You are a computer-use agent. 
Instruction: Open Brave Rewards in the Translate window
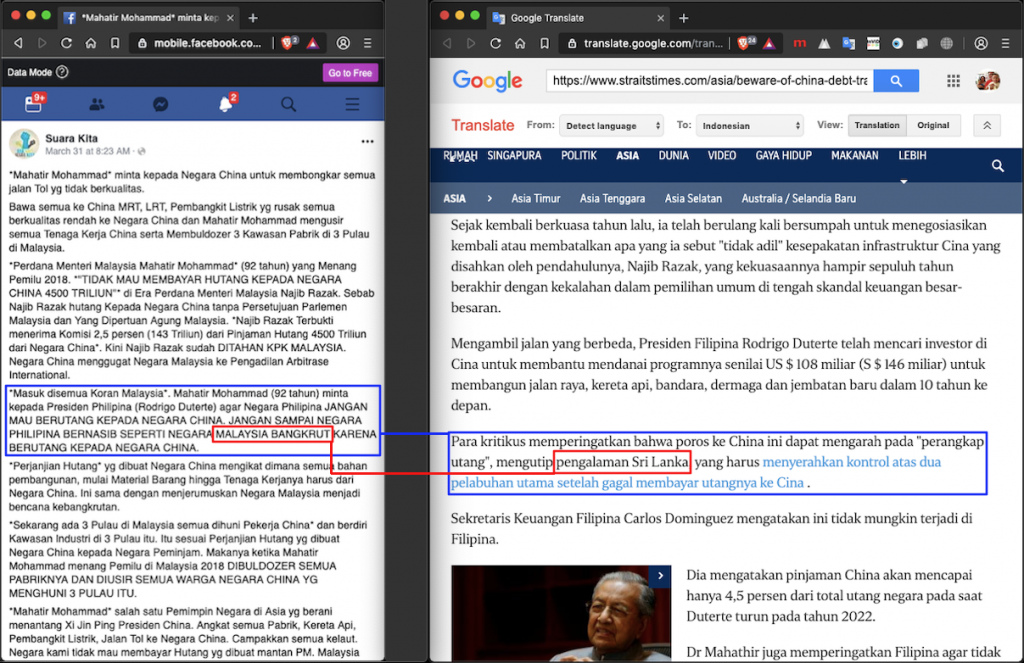pos(770,43)
